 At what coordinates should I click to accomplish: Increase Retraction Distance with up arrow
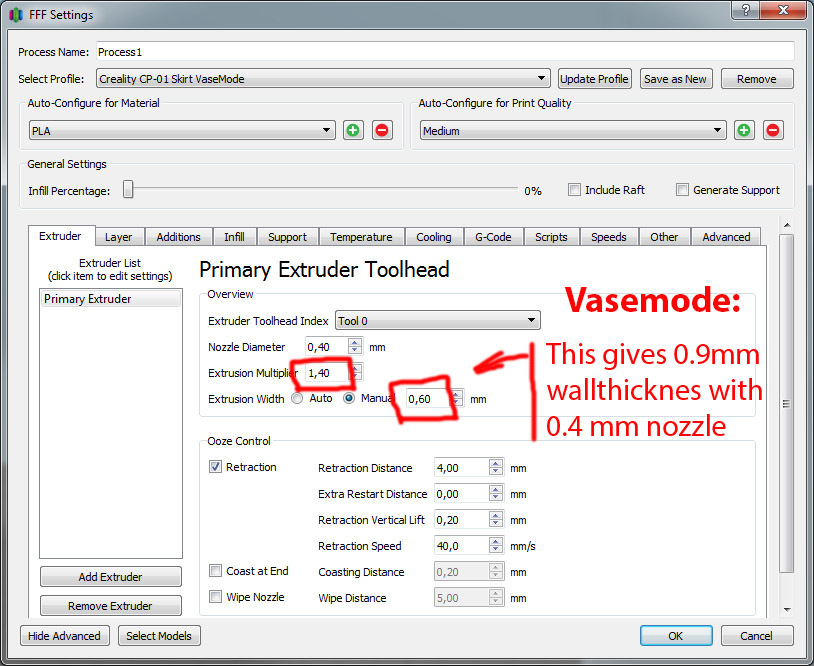(x=496, y=463)
